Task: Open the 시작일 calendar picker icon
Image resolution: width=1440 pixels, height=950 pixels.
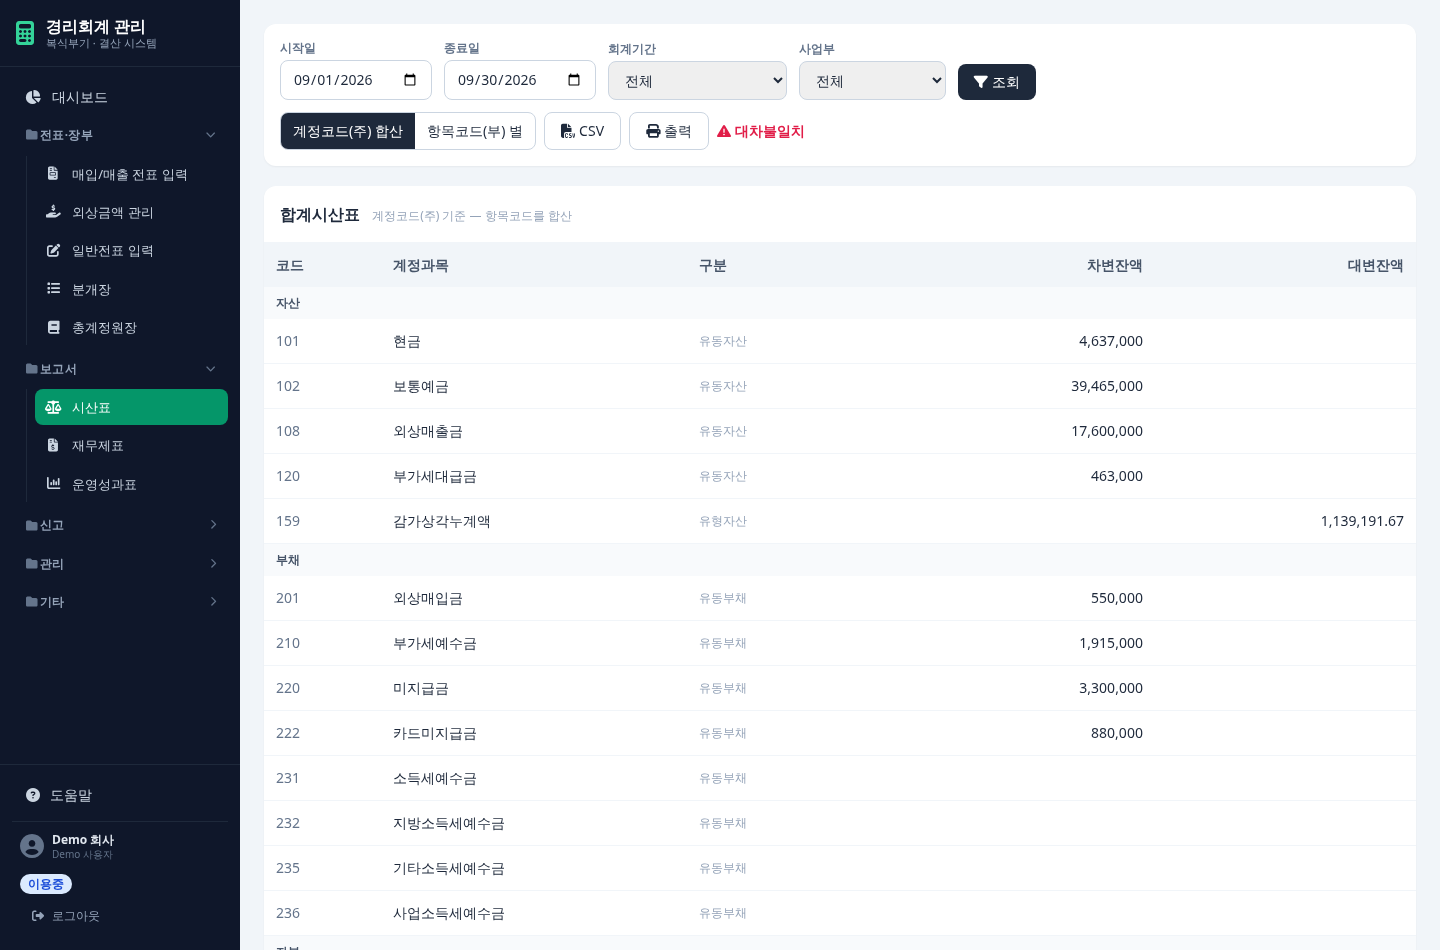Action: (410, 80)
